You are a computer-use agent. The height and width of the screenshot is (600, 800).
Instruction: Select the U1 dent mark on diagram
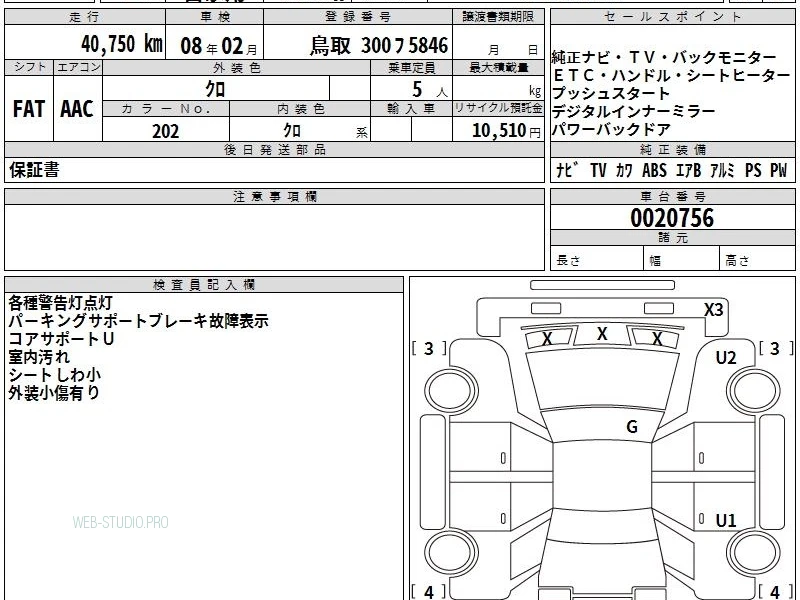[x=726, y=520]
